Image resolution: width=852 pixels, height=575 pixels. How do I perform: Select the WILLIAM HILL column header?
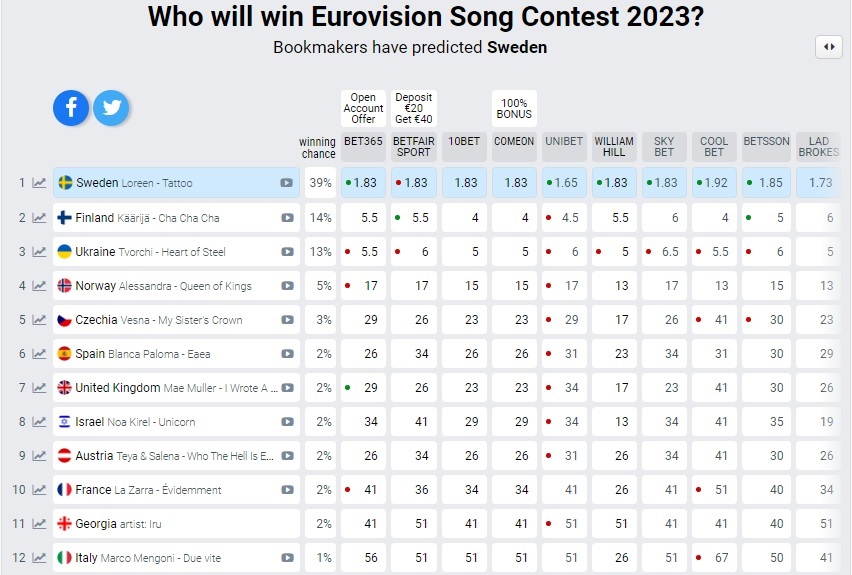coord(614,147)
